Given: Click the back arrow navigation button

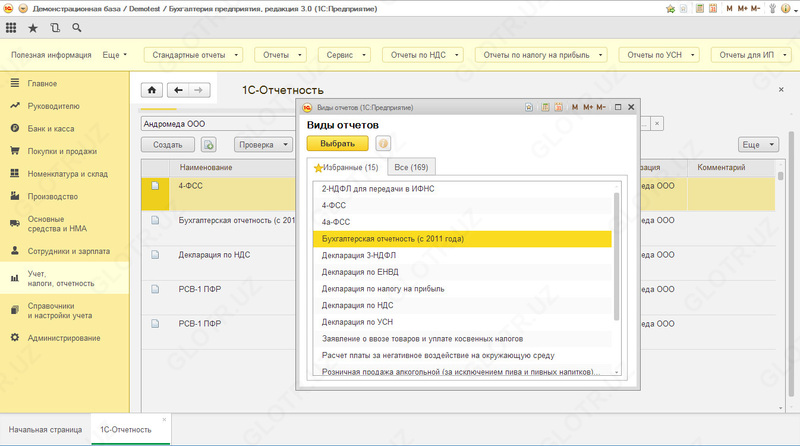Looking at the screenshot, I should coord(178,90).
